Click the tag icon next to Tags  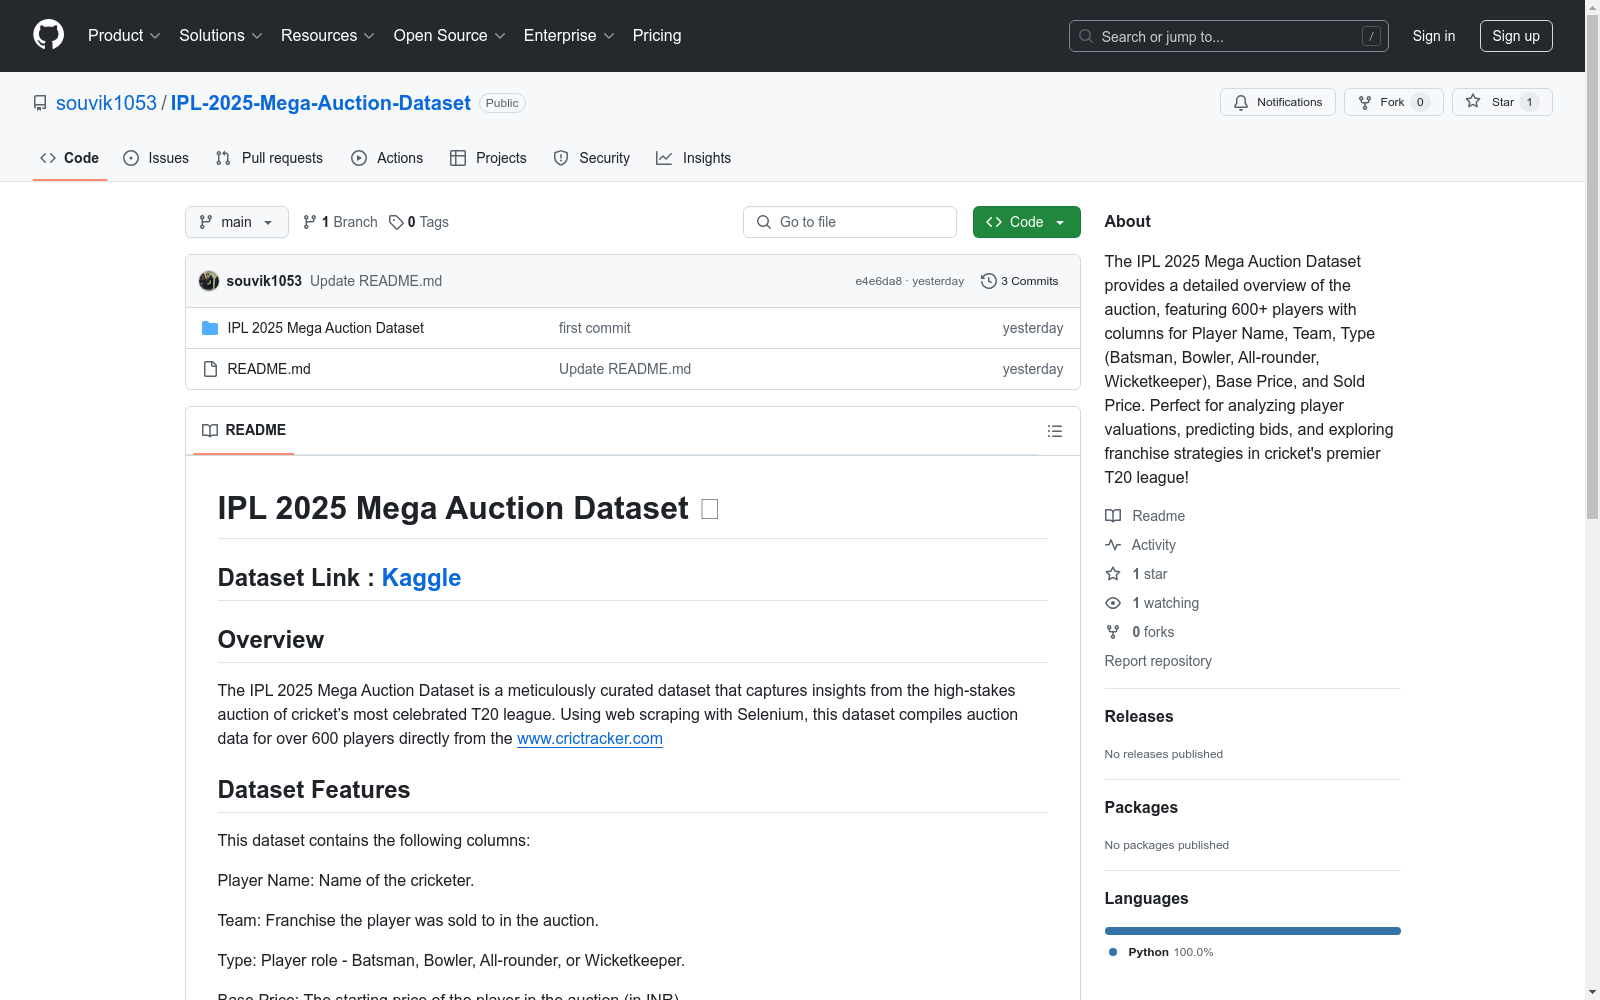tap(396, 222)
